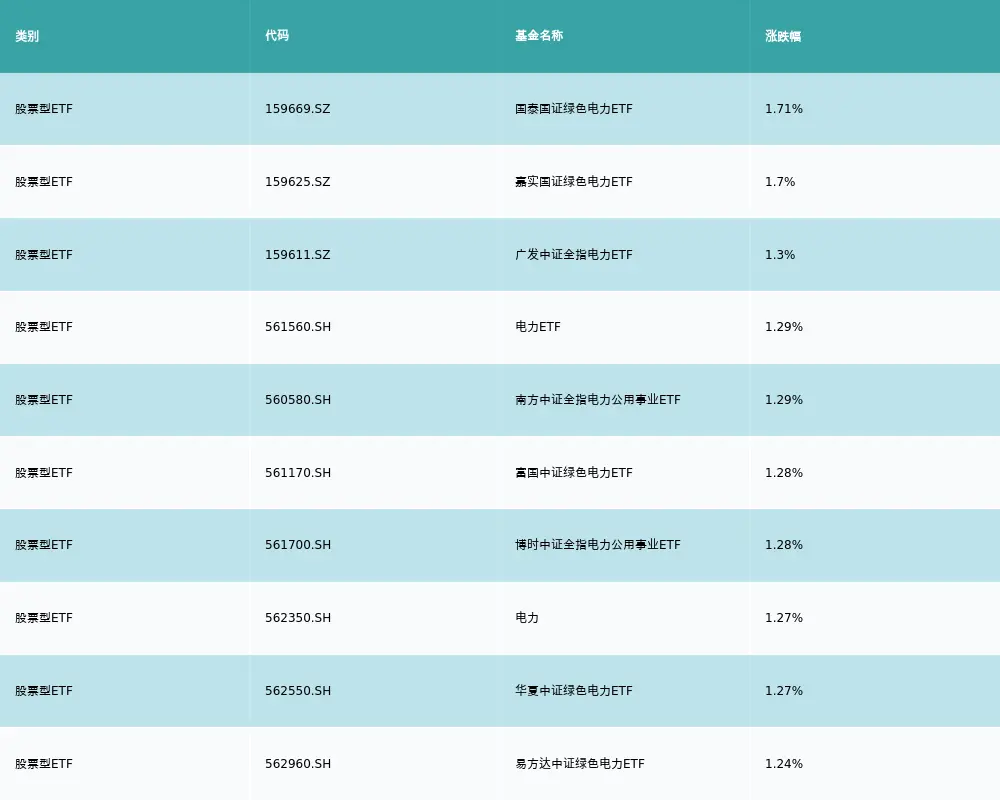Viewport: 1000px width, 800px height.
Task: Click 股票型ETF in the 561170.SH row
Action: pos(44,473)
